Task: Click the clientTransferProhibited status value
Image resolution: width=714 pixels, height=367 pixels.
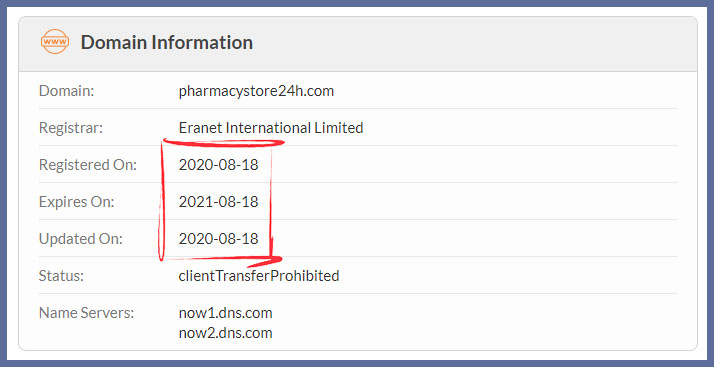Action: 259,276
